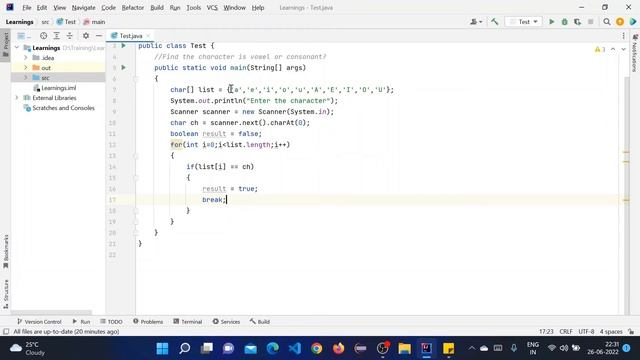Viewport: 640px width, 360px height.
Task: Click line separator CRLF in status bar
Action: 566,331
